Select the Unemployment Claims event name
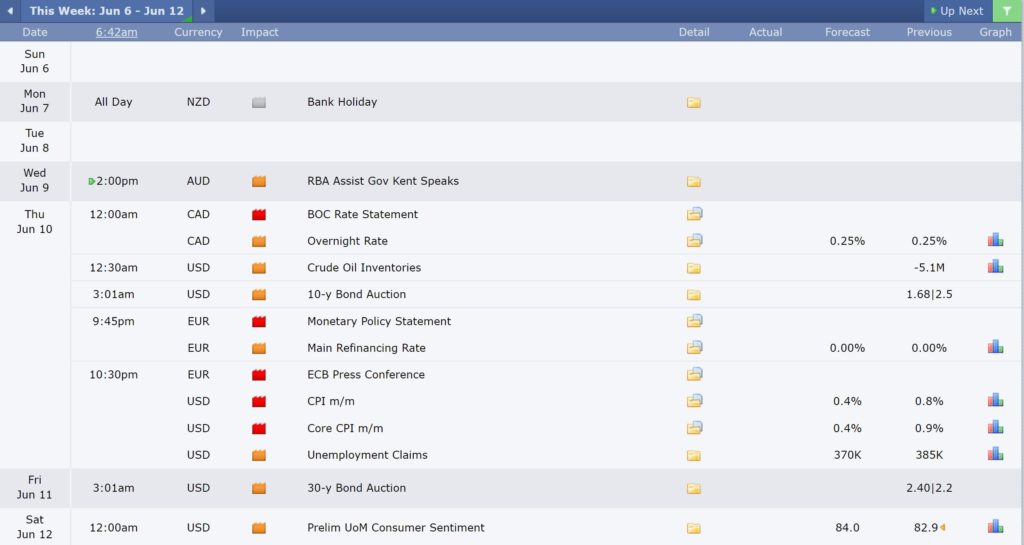 coord(367,455)
